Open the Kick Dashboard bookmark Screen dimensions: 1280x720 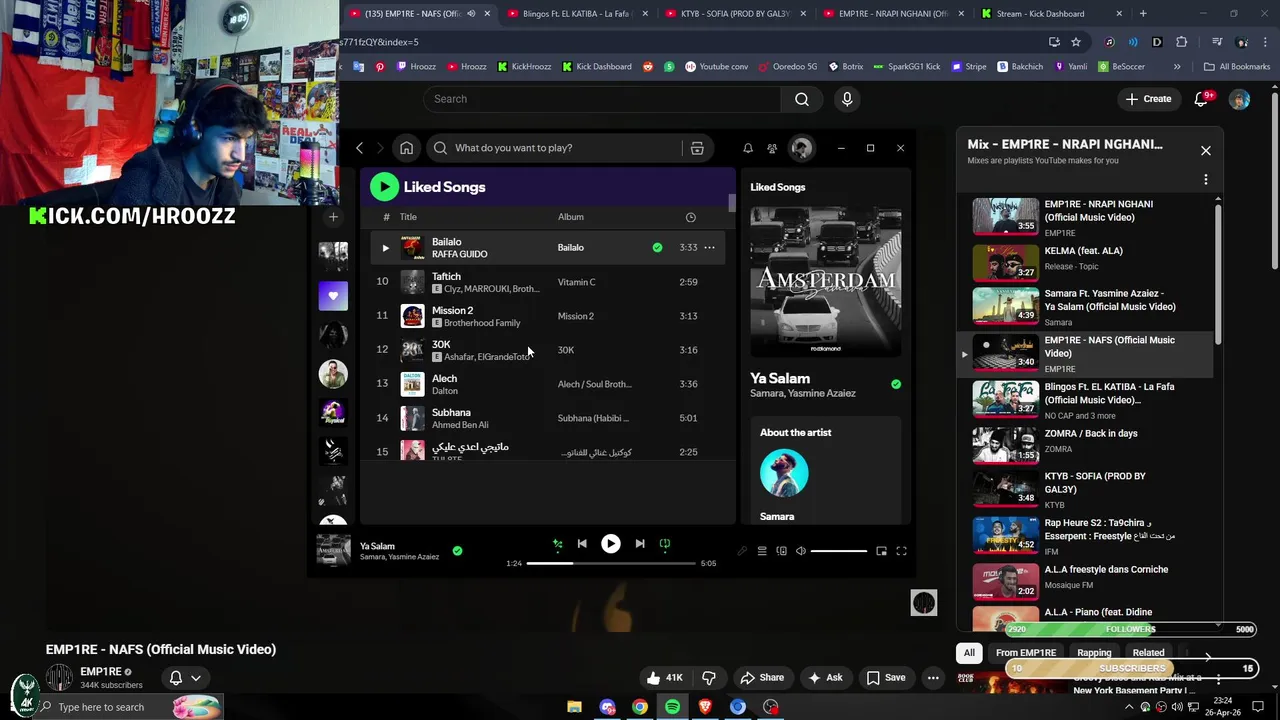click(597, 67)
